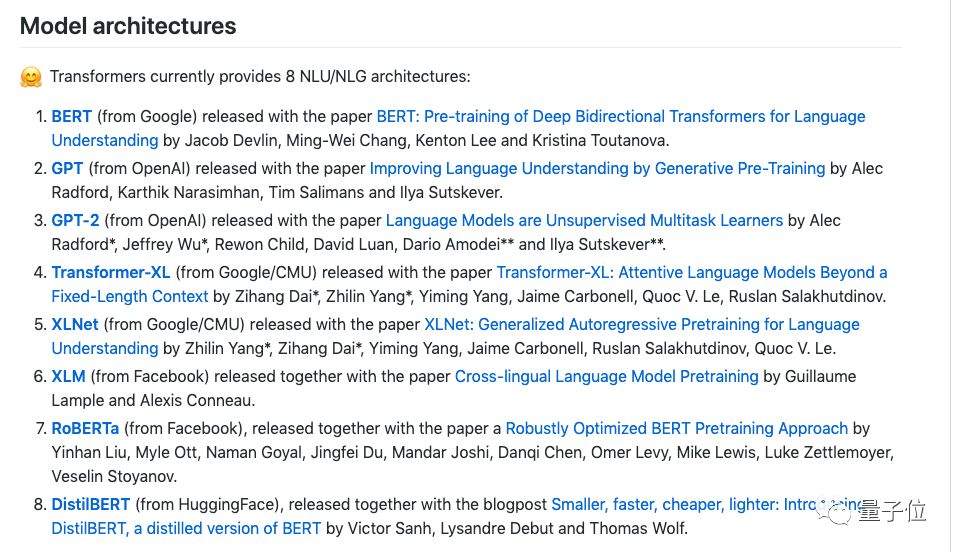Click the bold DistilBERT model link
957x552 pixels.
click(91, 504)
